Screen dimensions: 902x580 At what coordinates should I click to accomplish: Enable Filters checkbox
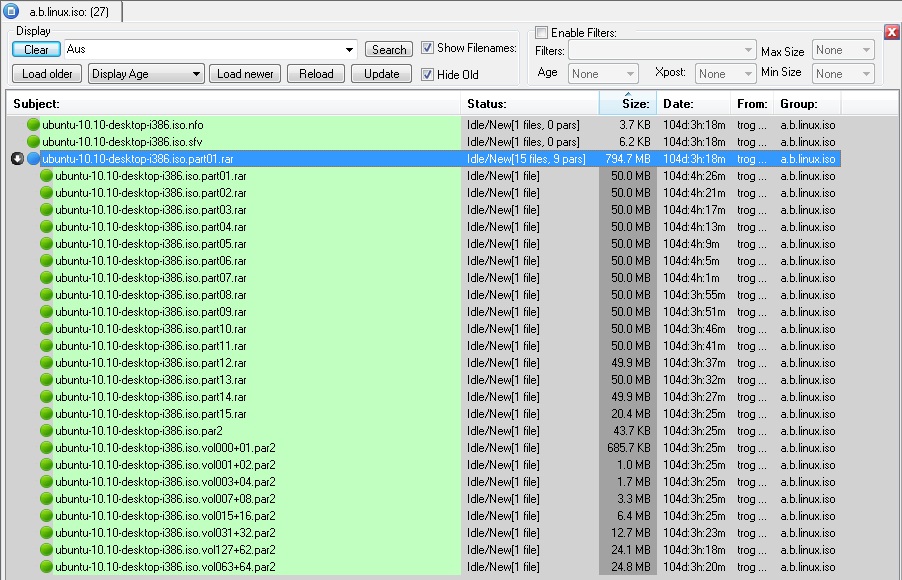click(541, 32)
